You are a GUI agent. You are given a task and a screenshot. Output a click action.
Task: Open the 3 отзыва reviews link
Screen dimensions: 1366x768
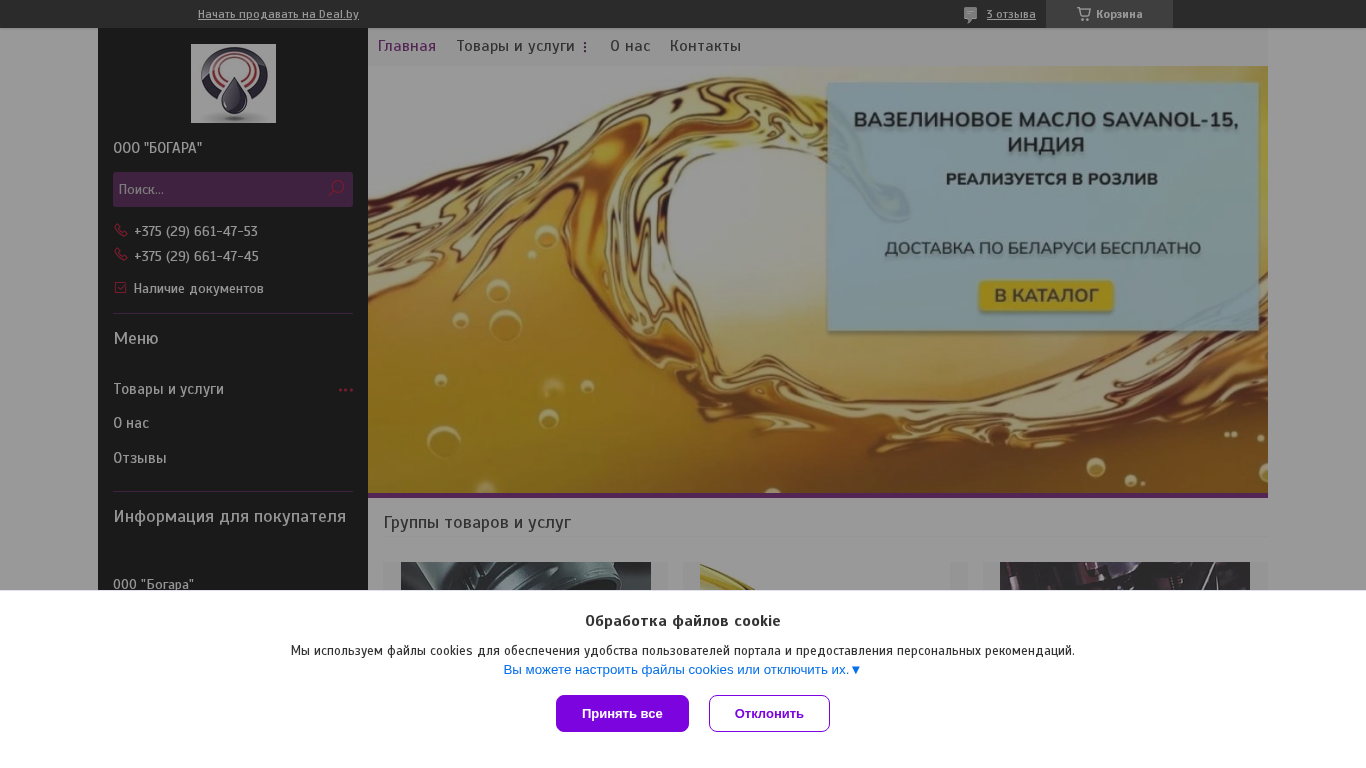1011,14
